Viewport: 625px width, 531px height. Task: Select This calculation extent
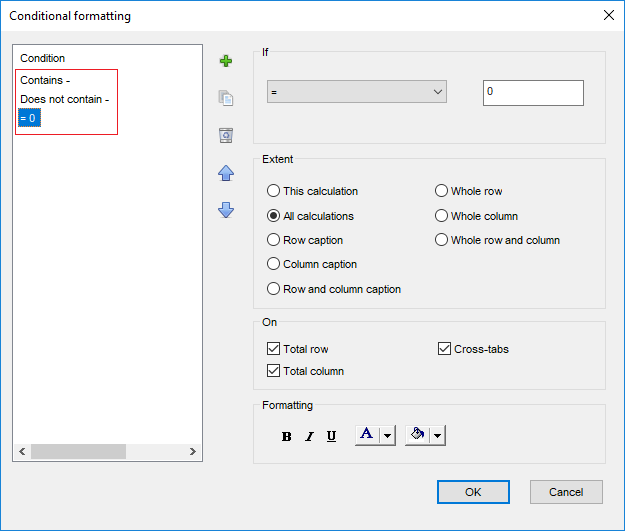pos(312,191)
